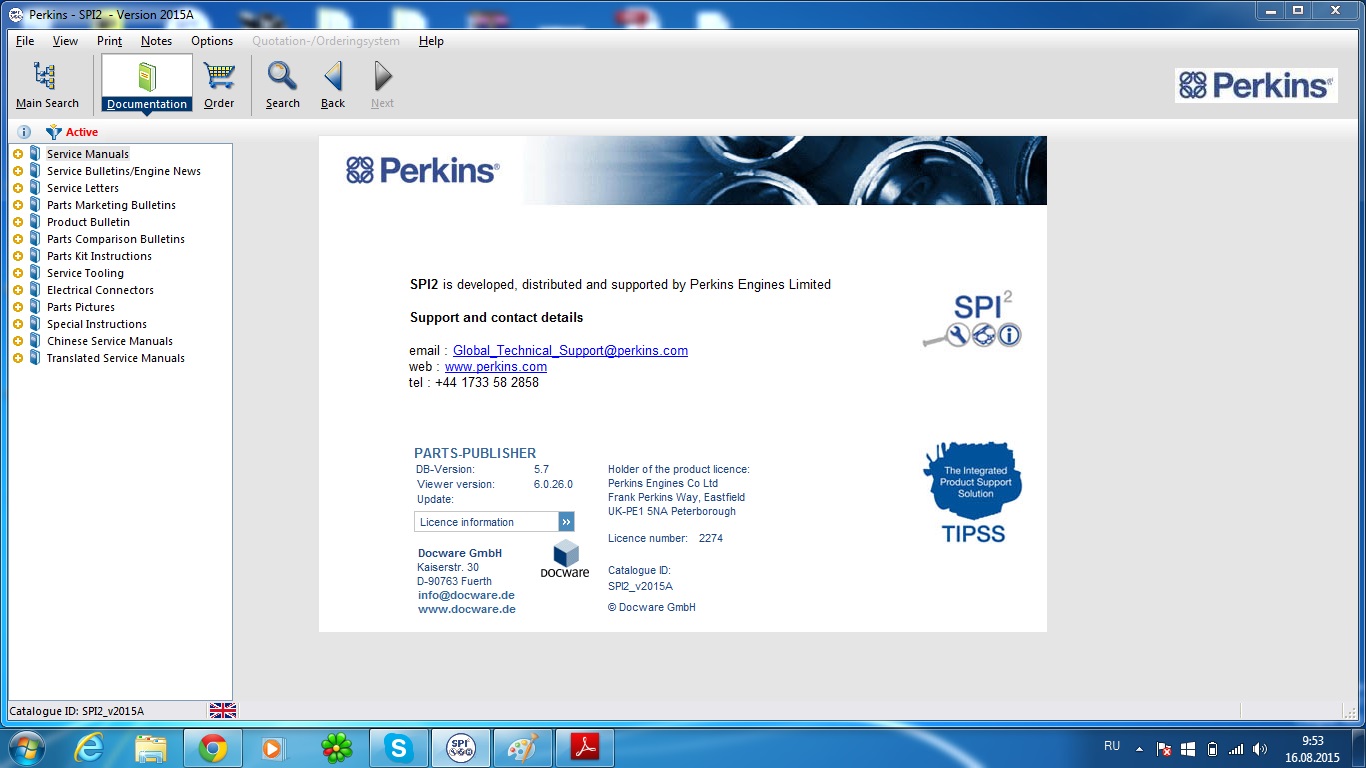1366x768 pixels.
Task: Open the www.docware.de link
Action: point(467,609)
